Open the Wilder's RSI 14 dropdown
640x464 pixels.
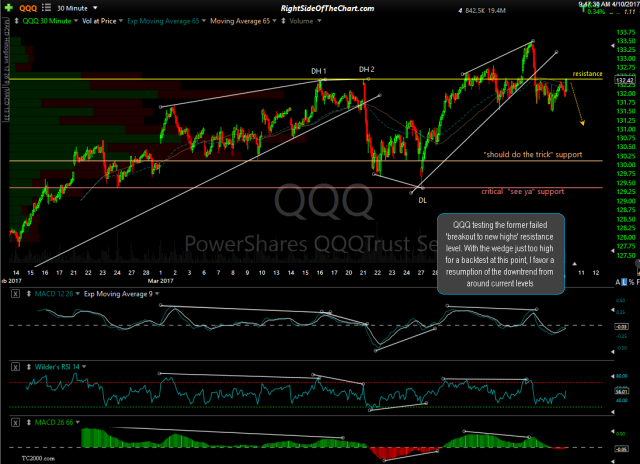(84, 367)
